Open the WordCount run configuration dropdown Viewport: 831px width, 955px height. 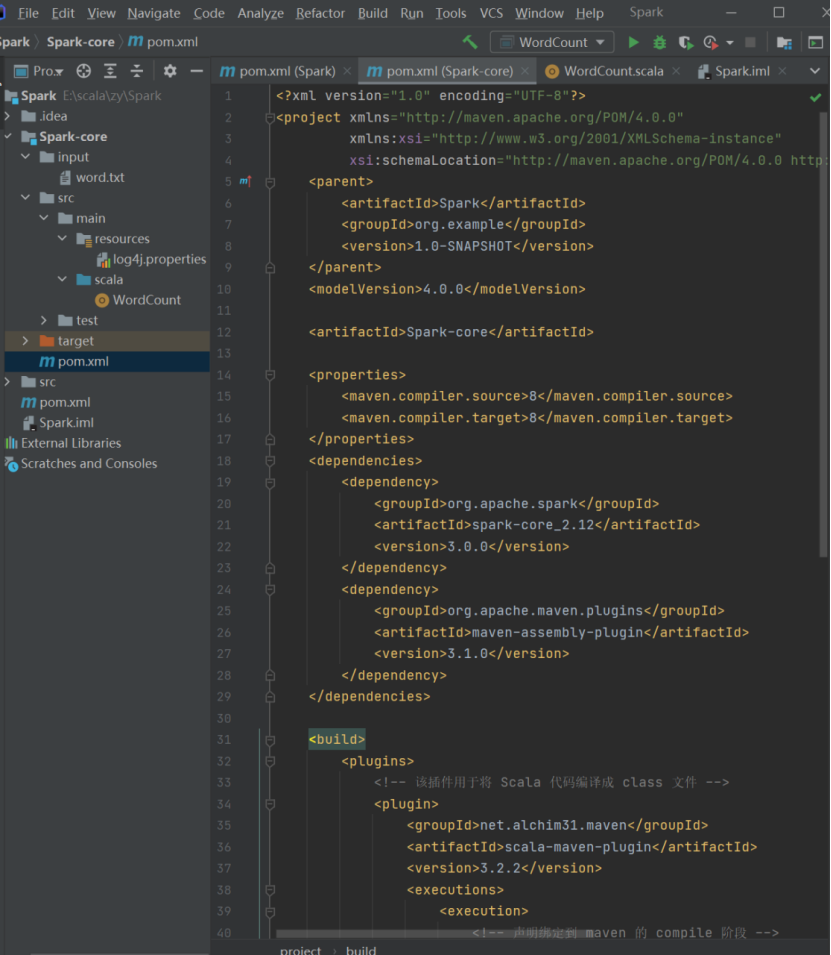[551, 42]
